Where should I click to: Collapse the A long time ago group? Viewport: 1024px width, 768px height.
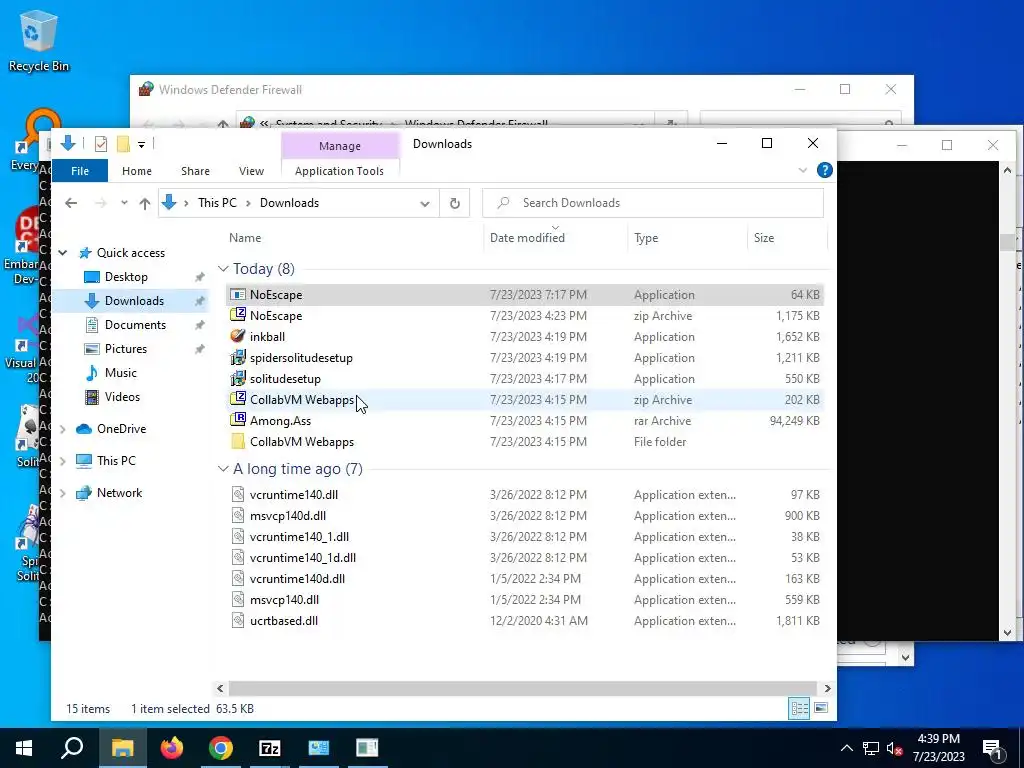click(x=223, y=469)
